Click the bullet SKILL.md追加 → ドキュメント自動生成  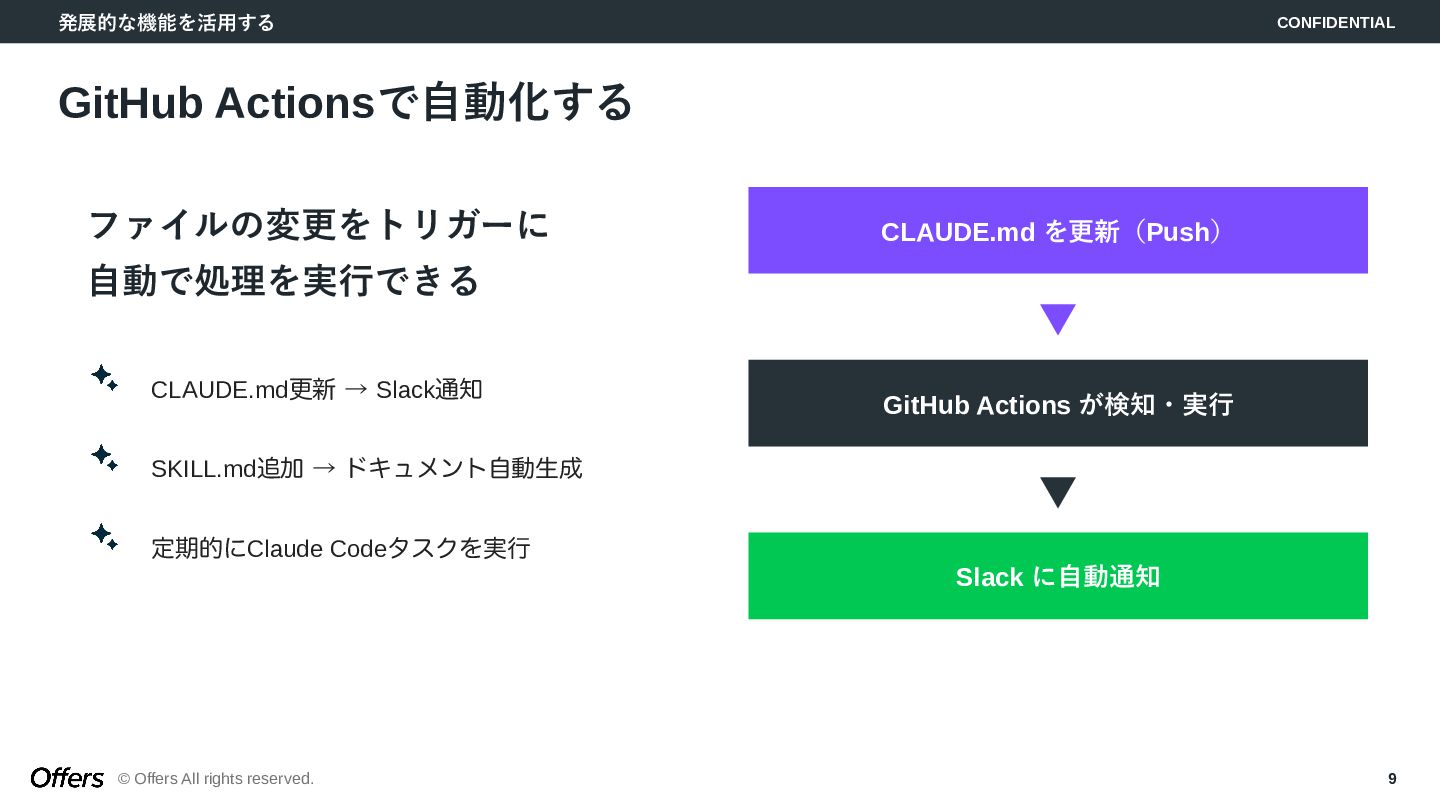point(366,468)
